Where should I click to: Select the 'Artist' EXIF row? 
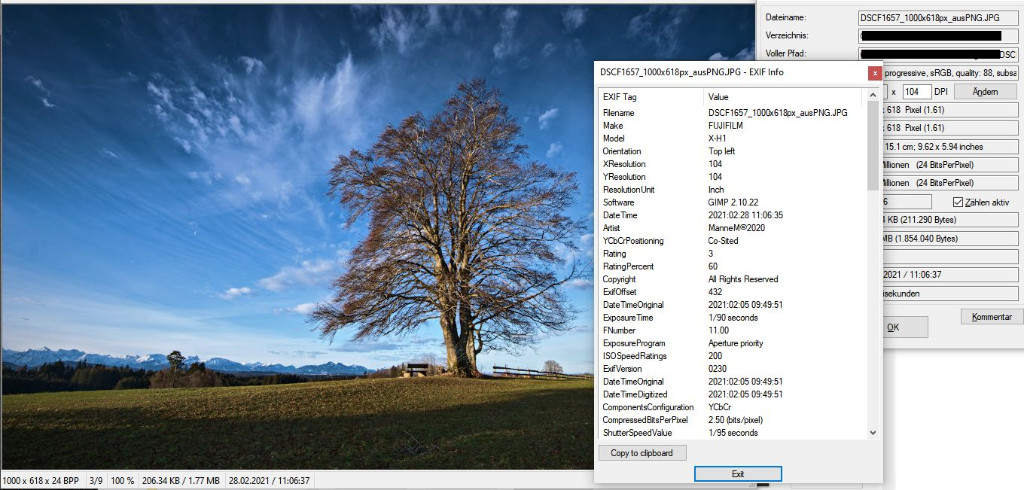(733, 228)
